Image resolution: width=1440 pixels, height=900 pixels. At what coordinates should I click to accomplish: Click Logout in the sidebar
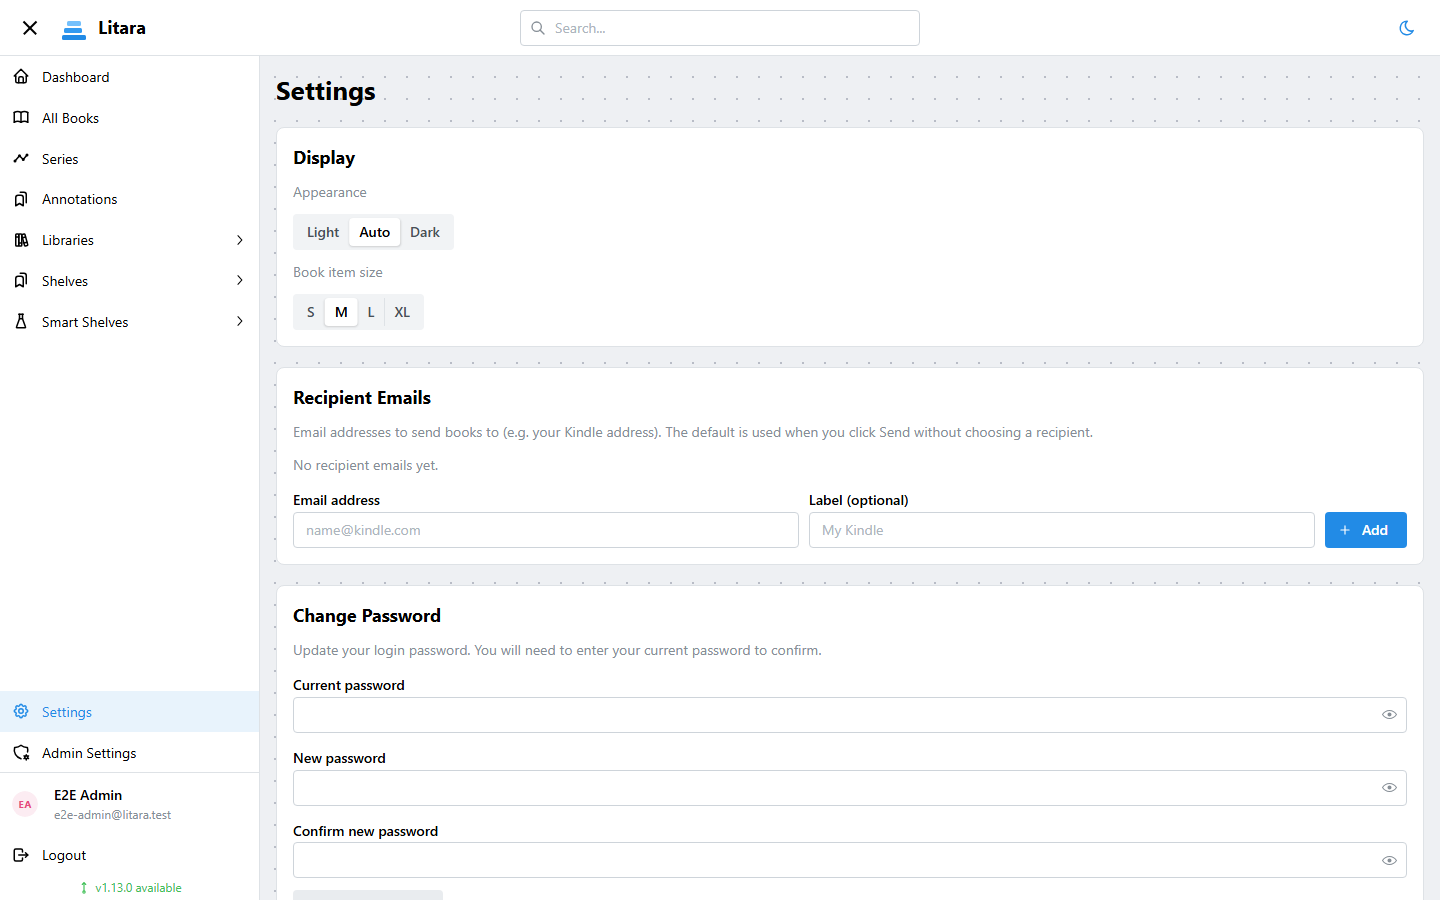click(63, 855)
